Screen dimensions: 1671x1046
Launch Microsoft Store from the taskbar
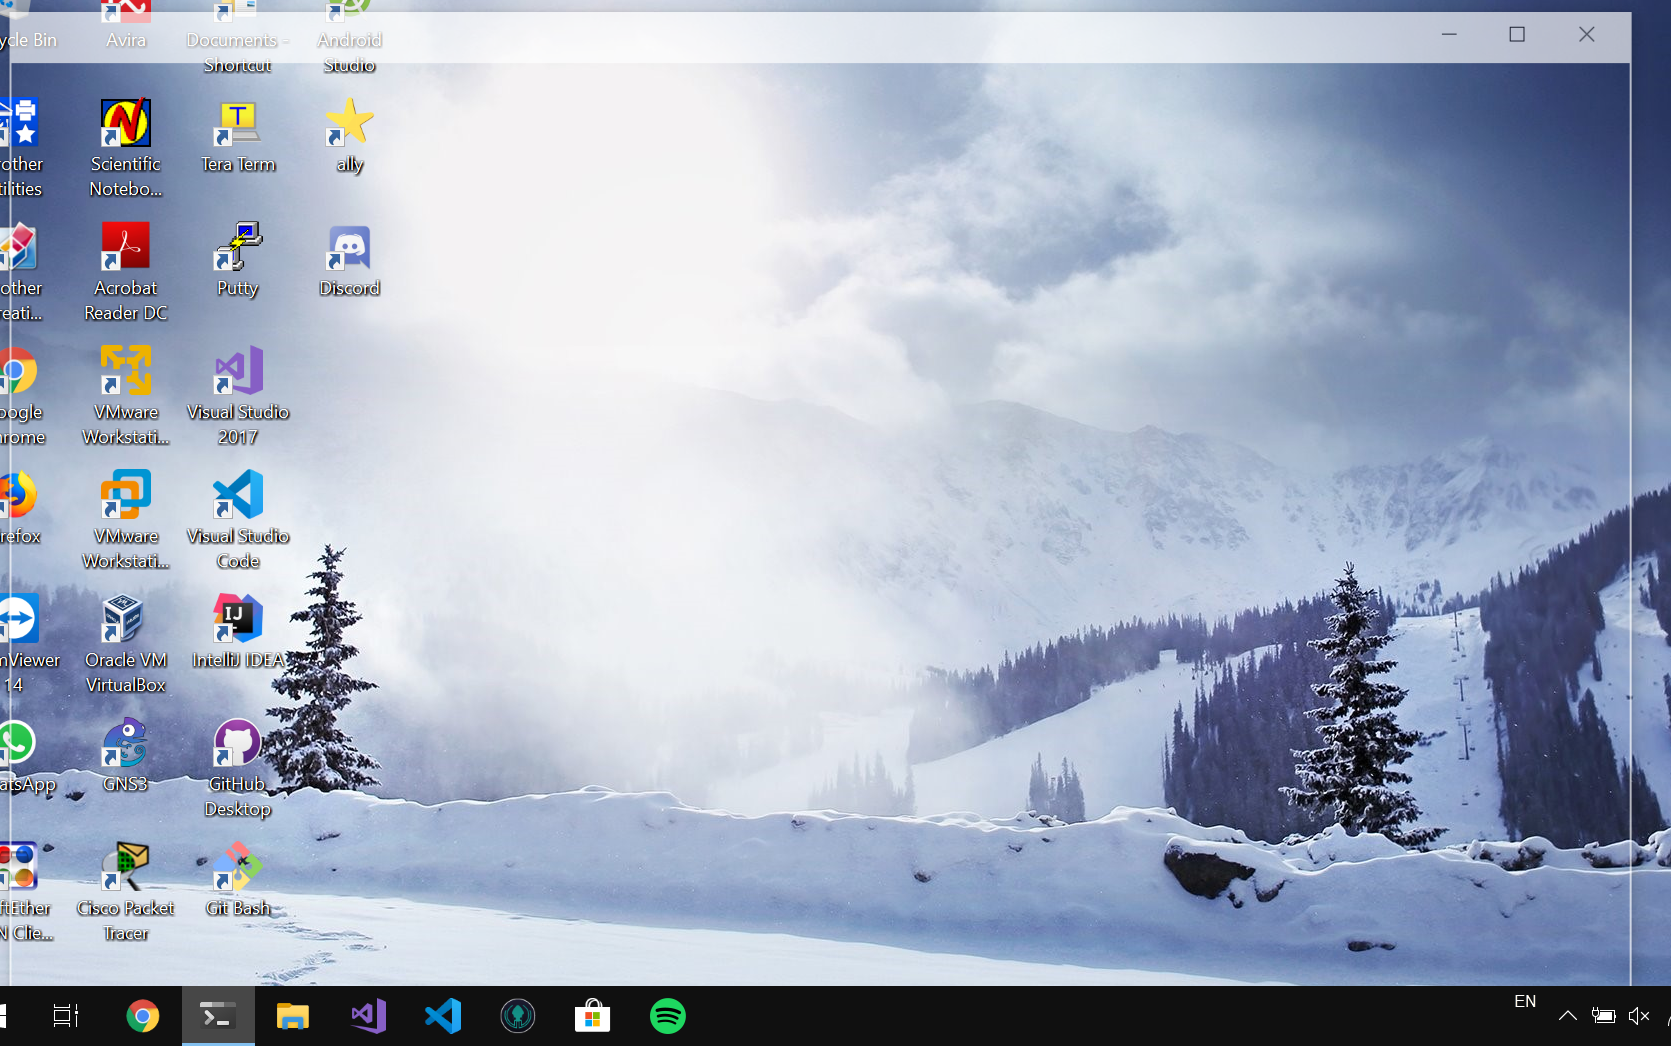592,1015
